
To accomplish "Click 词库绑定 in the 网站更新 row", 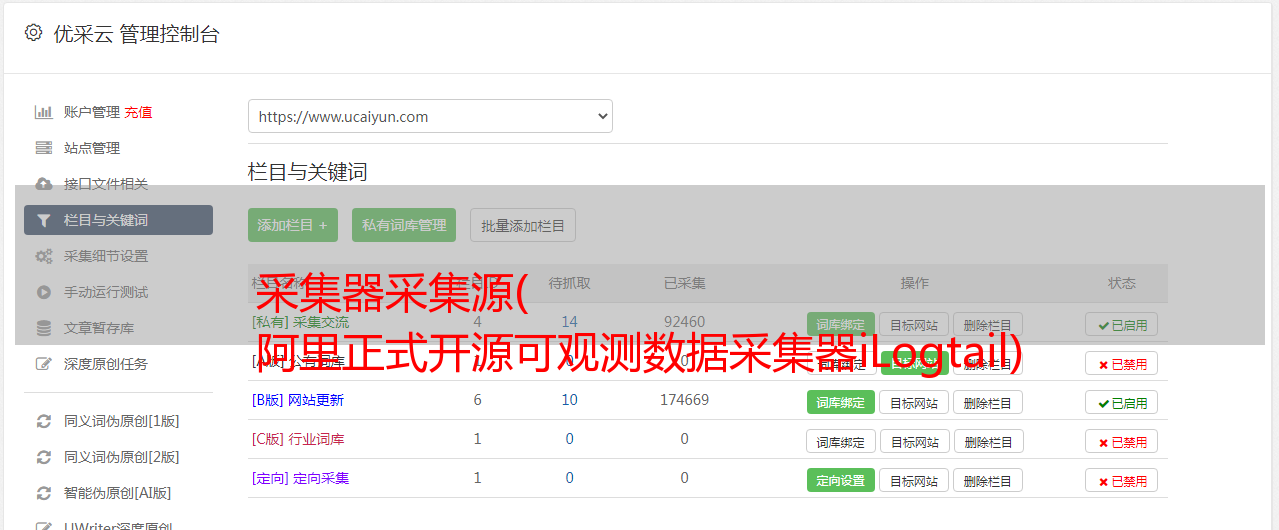I will tap(841, 403).
